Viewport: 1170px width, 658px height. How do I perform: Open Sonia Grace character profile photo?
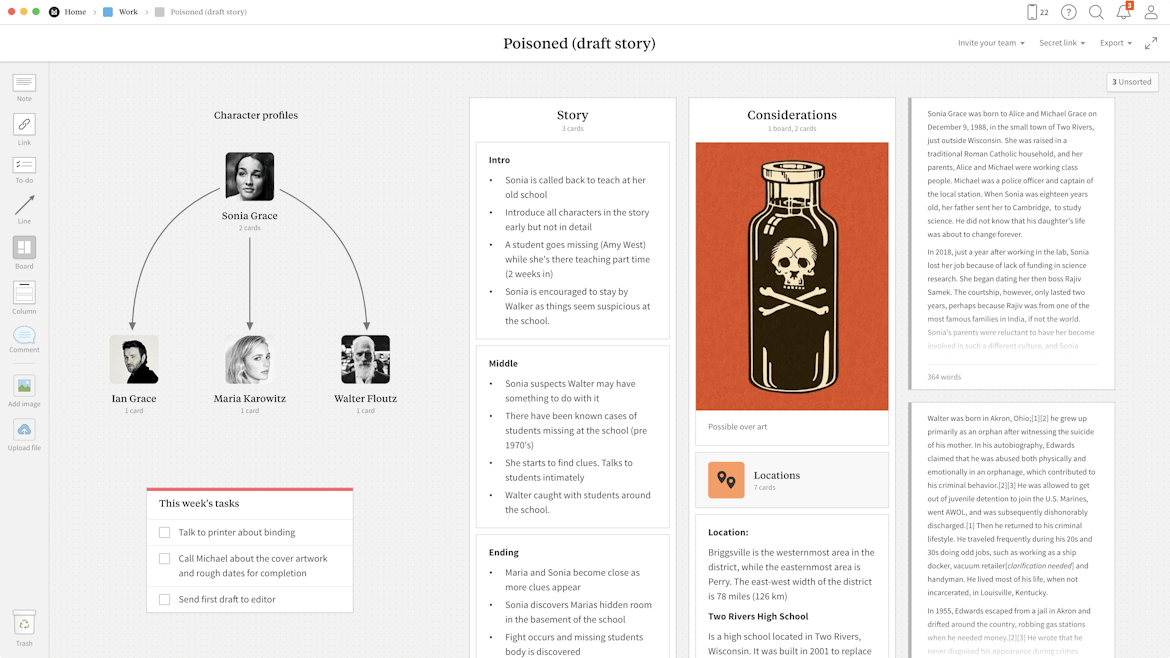(249, 177)
